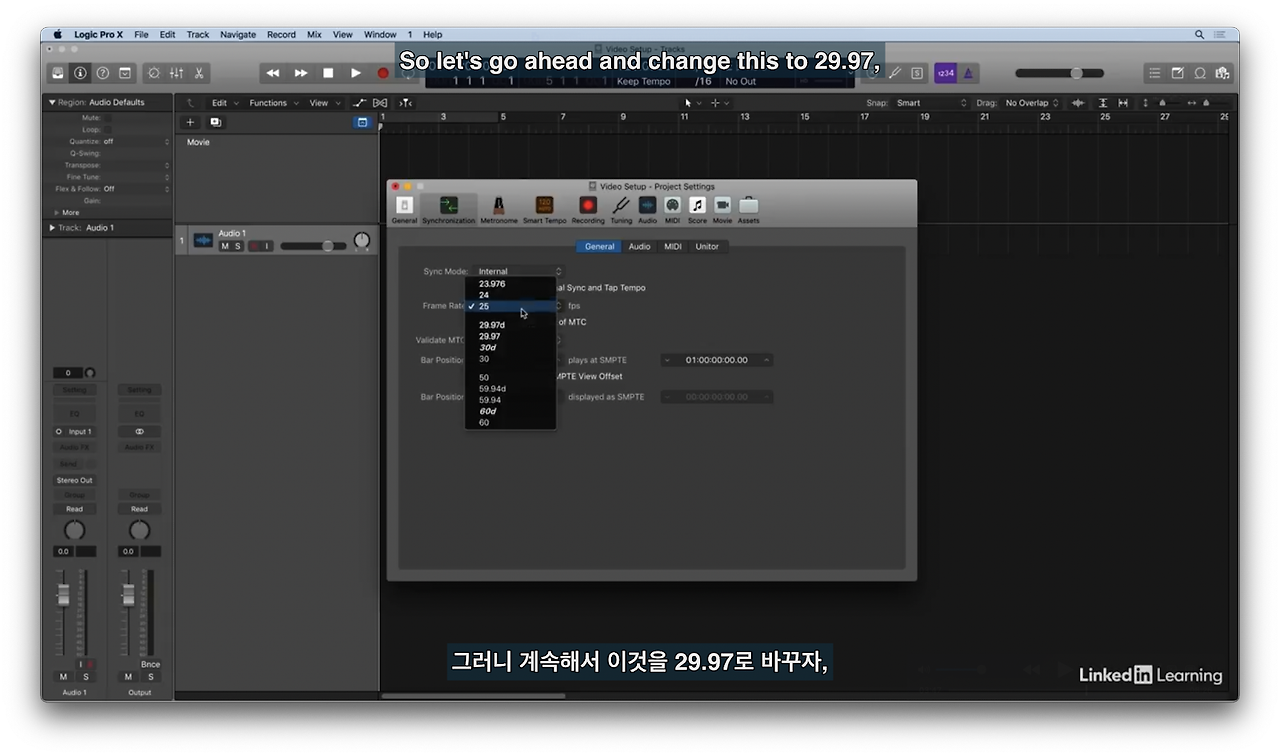Open the media Browsers icon
Screen dimensions: 1280x756
(1222, 73)
